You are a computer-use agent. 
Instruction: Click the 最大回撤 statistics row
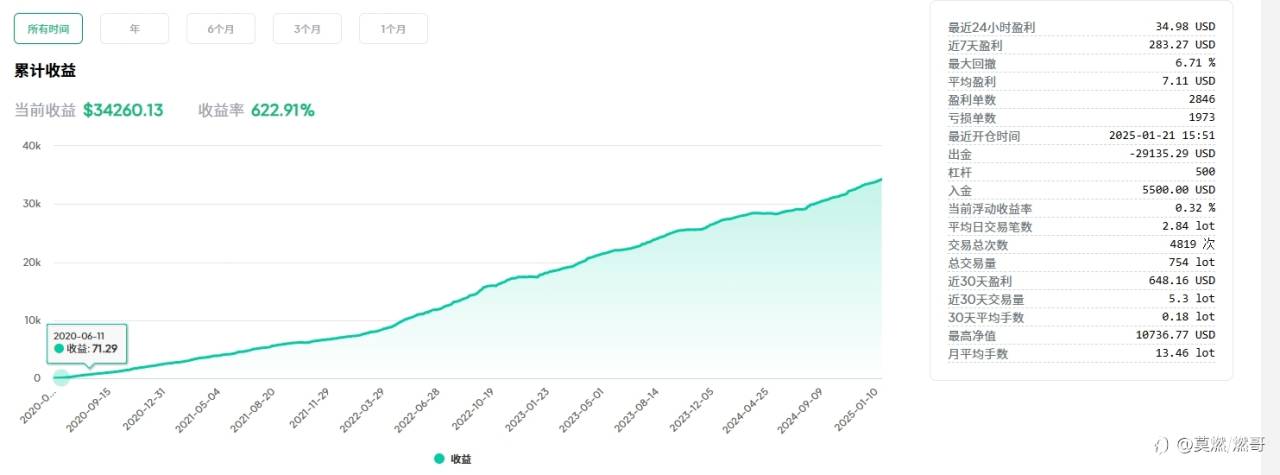[x=1081, y=63]
